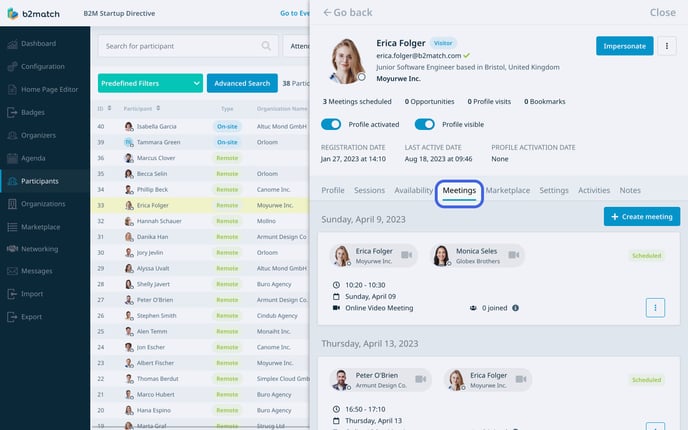Toggle the Profile visible switch
Screen dimensions: 688x430
[x=424, y=125]
